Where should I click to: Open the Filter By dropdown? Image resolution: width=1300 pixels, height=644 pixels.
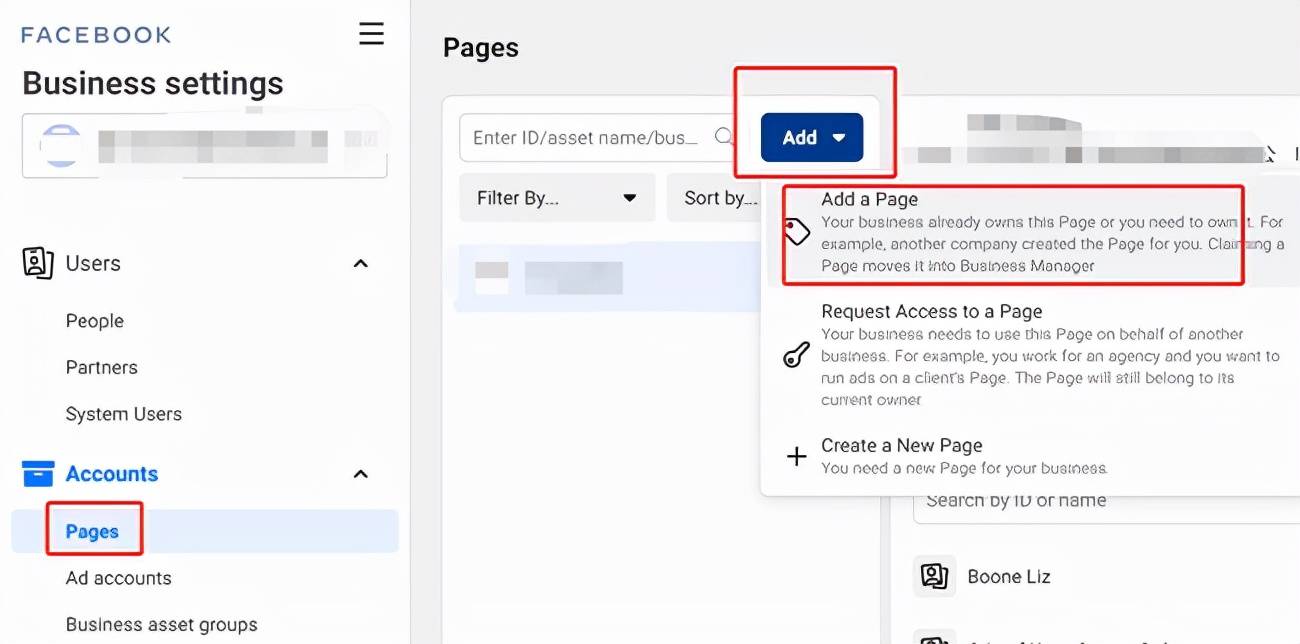(x=557, y=198)
